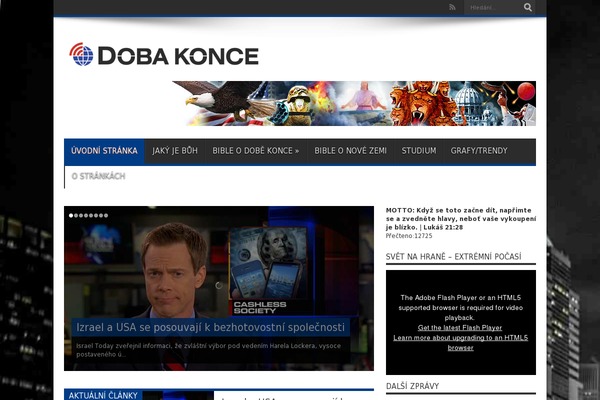Open the header banner image
This screenshot has height=400, width=600.
[354, 103]
